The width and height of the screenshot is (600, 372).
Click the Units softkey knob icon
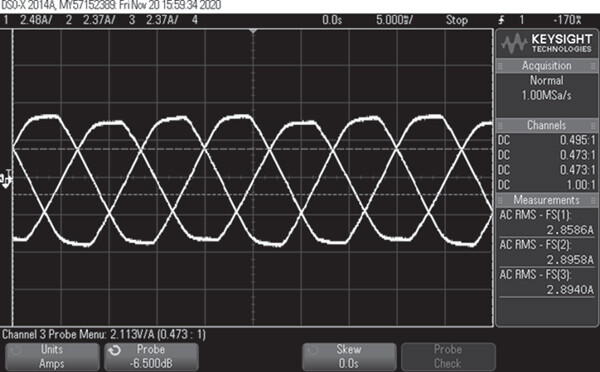point(15,350)
